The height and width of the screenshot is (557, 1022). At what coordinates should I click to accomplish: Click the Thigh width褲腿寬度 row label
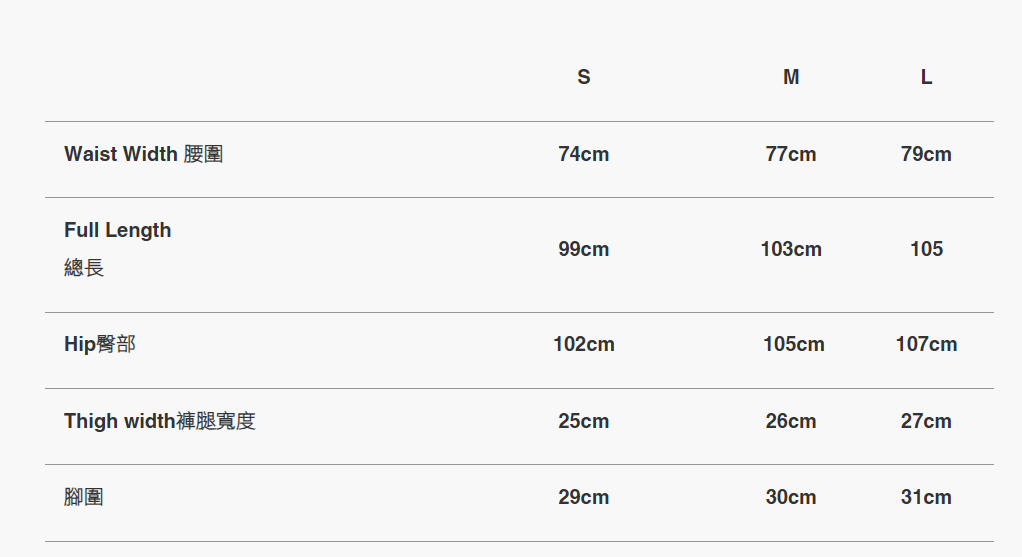pos(159,421)
